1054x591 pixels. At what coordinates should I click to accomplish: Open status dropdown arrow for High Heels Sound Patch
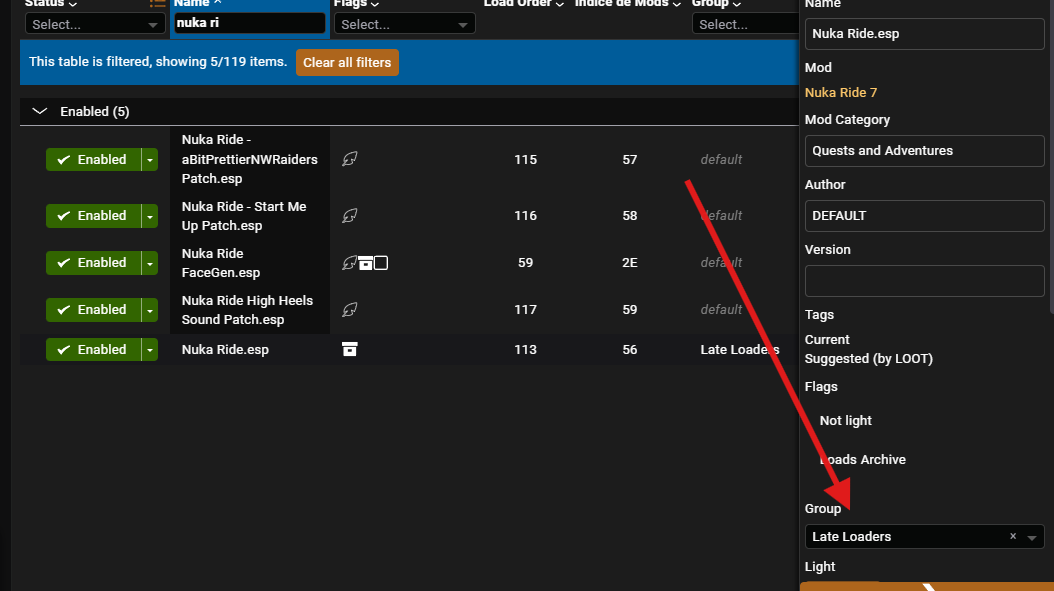point(150,310)
